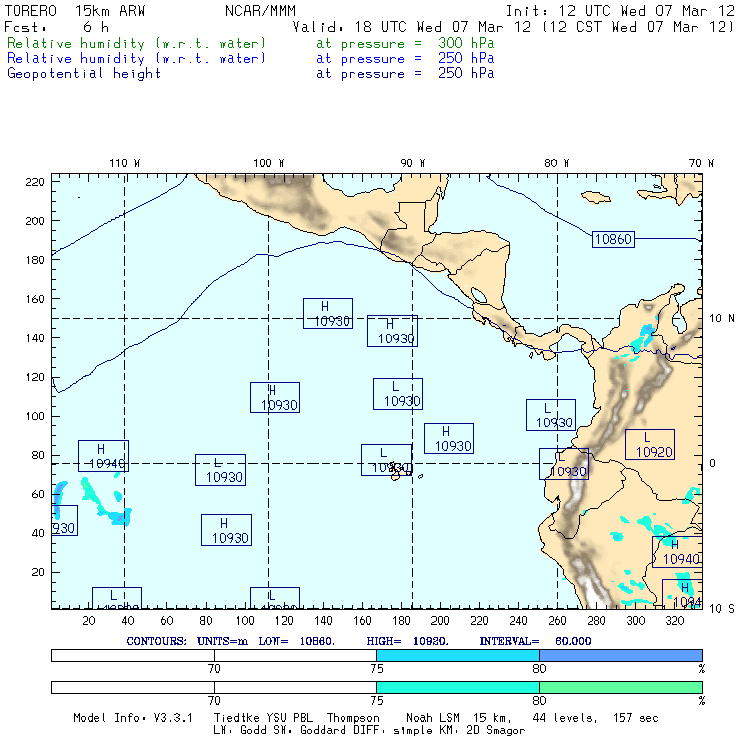Click the 'Valid: 18 UTC Wed 07 Mar 12' text
The image size is (740, 740).
412,27
